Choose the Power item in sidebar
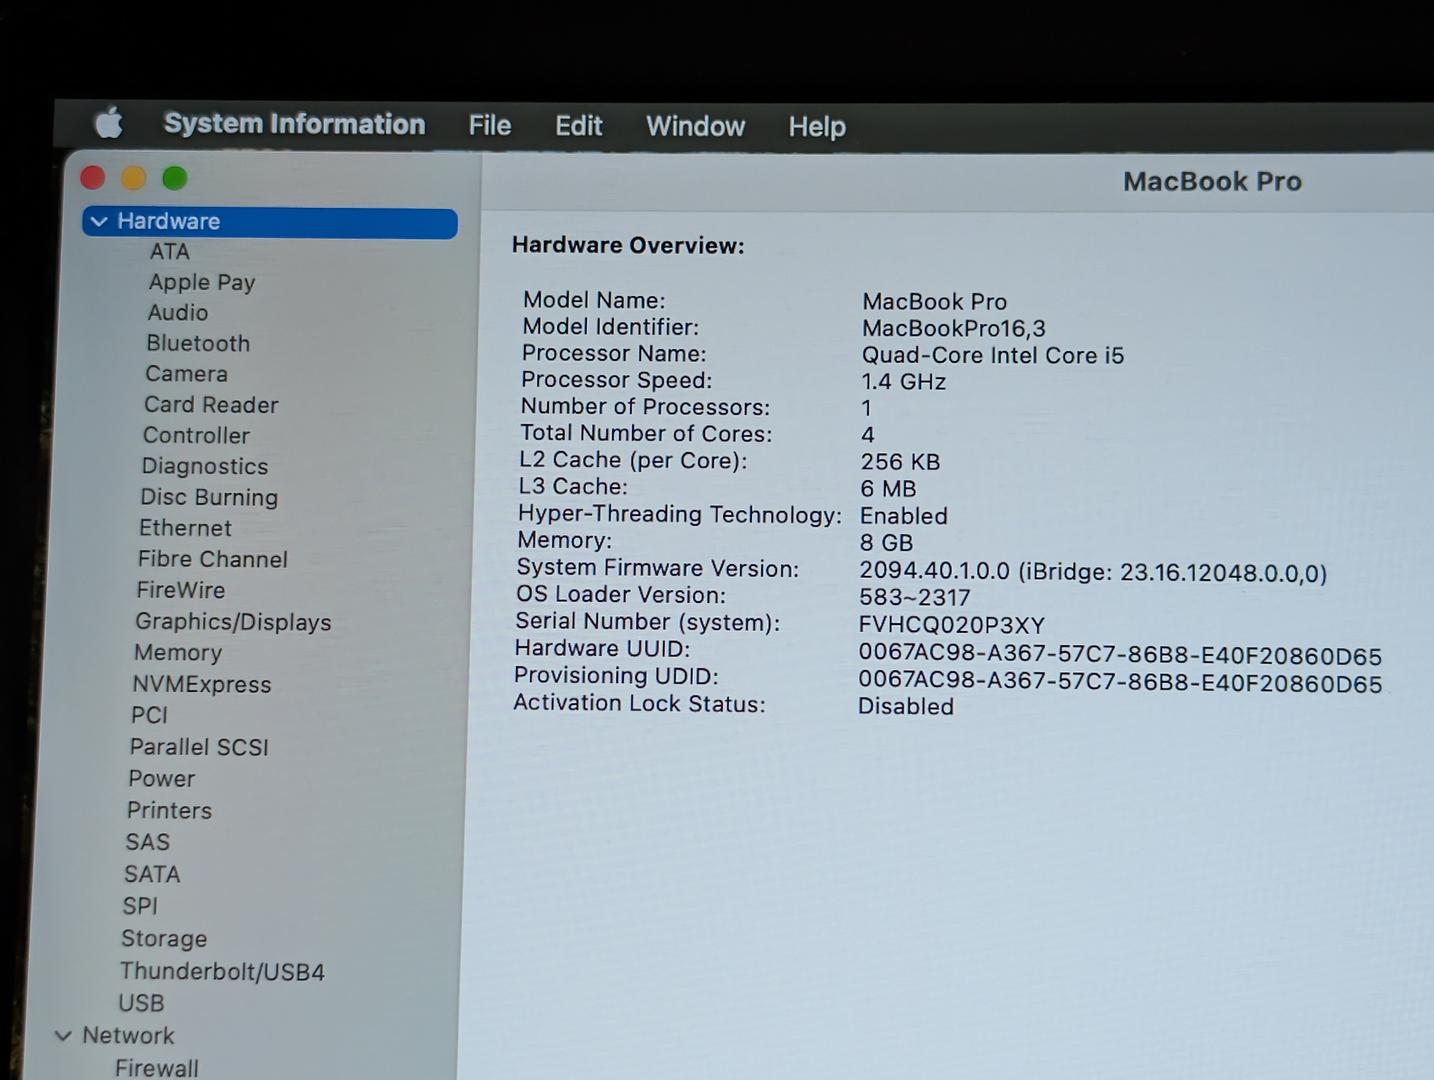The height and width of the screenshot is (1080, 1434). pos(161,779)
